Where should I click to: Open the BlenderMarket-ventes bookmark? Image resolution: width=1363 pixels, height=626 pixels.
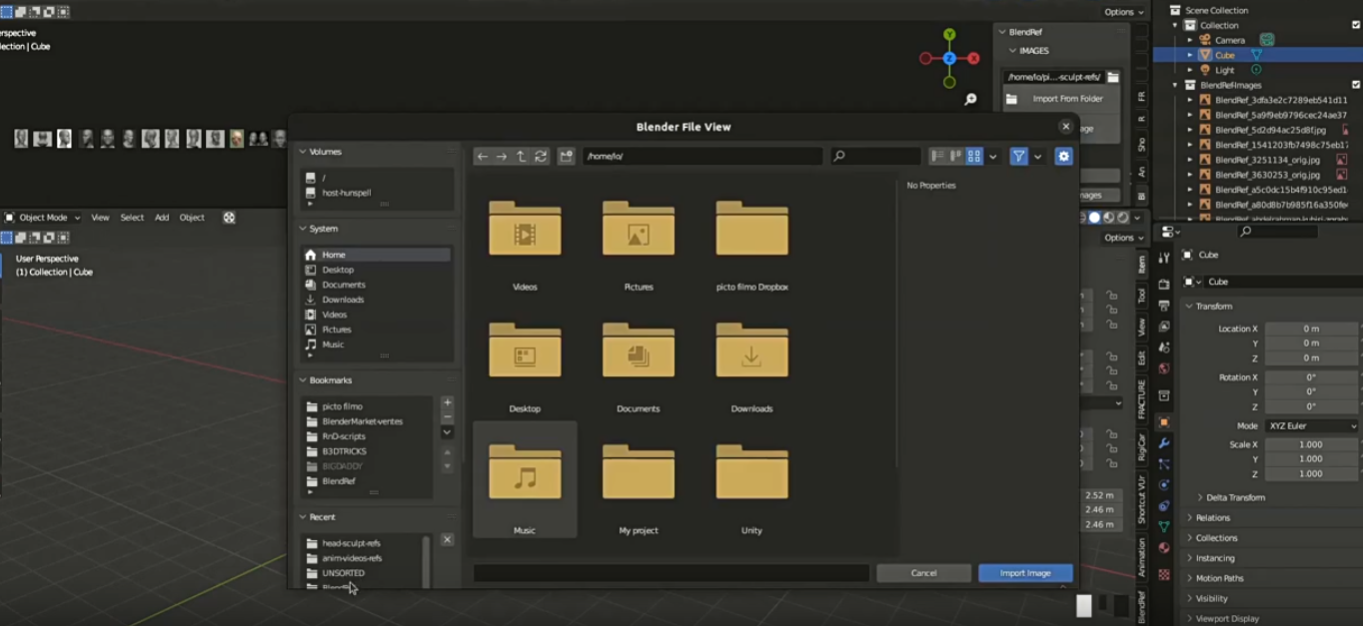pos(367,421)
